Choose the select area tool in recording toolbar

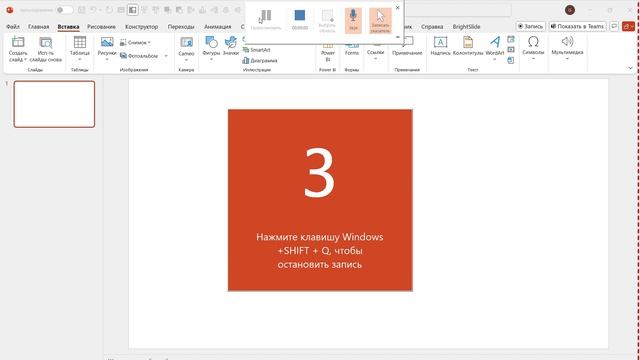327,20
